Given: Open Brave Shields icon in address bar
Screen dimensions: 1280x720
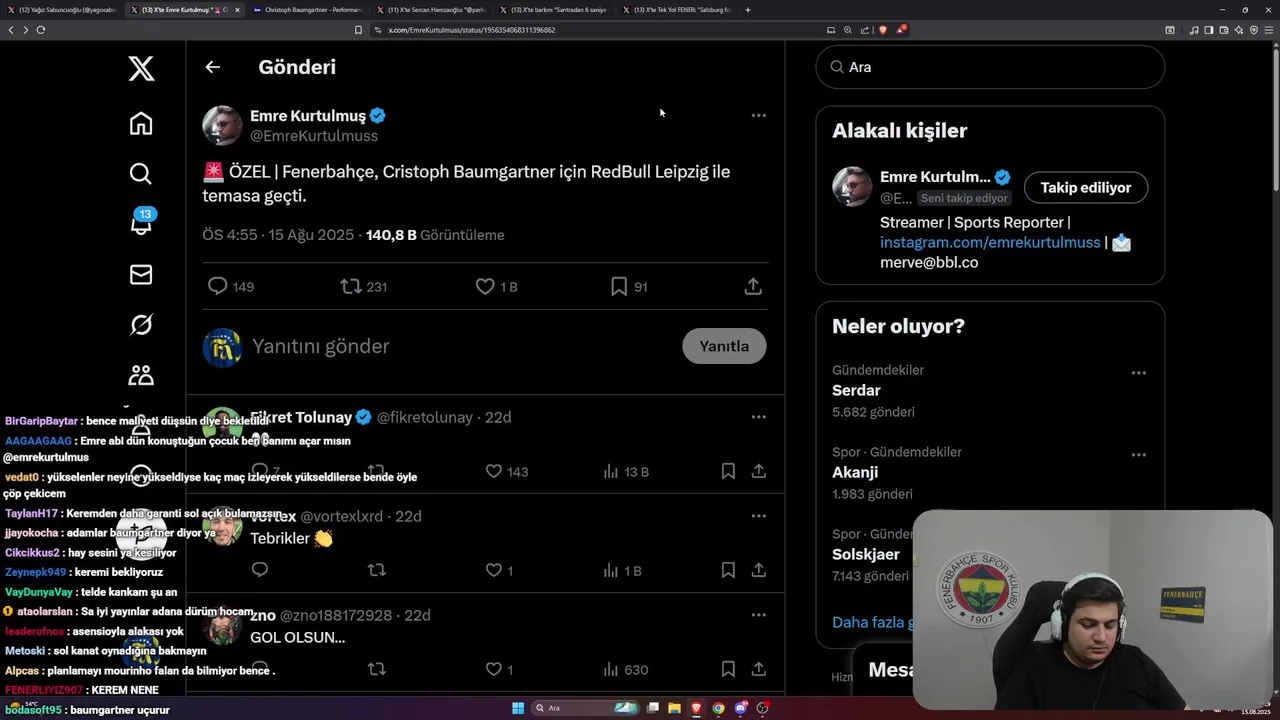Looking at the screenshot, I should tap(882, 30).
